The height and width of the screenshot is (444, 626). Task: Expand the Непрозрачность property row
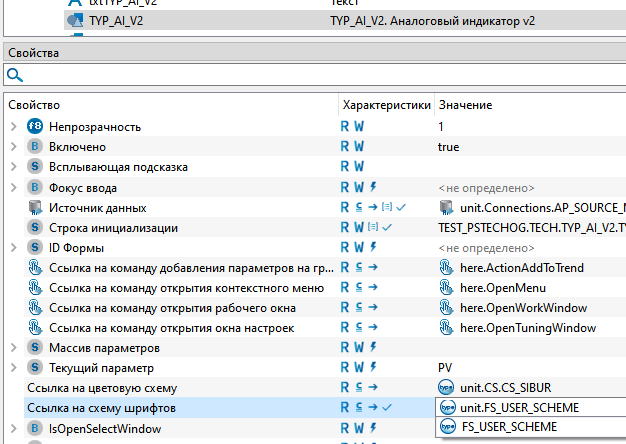[x=12, y=127]
